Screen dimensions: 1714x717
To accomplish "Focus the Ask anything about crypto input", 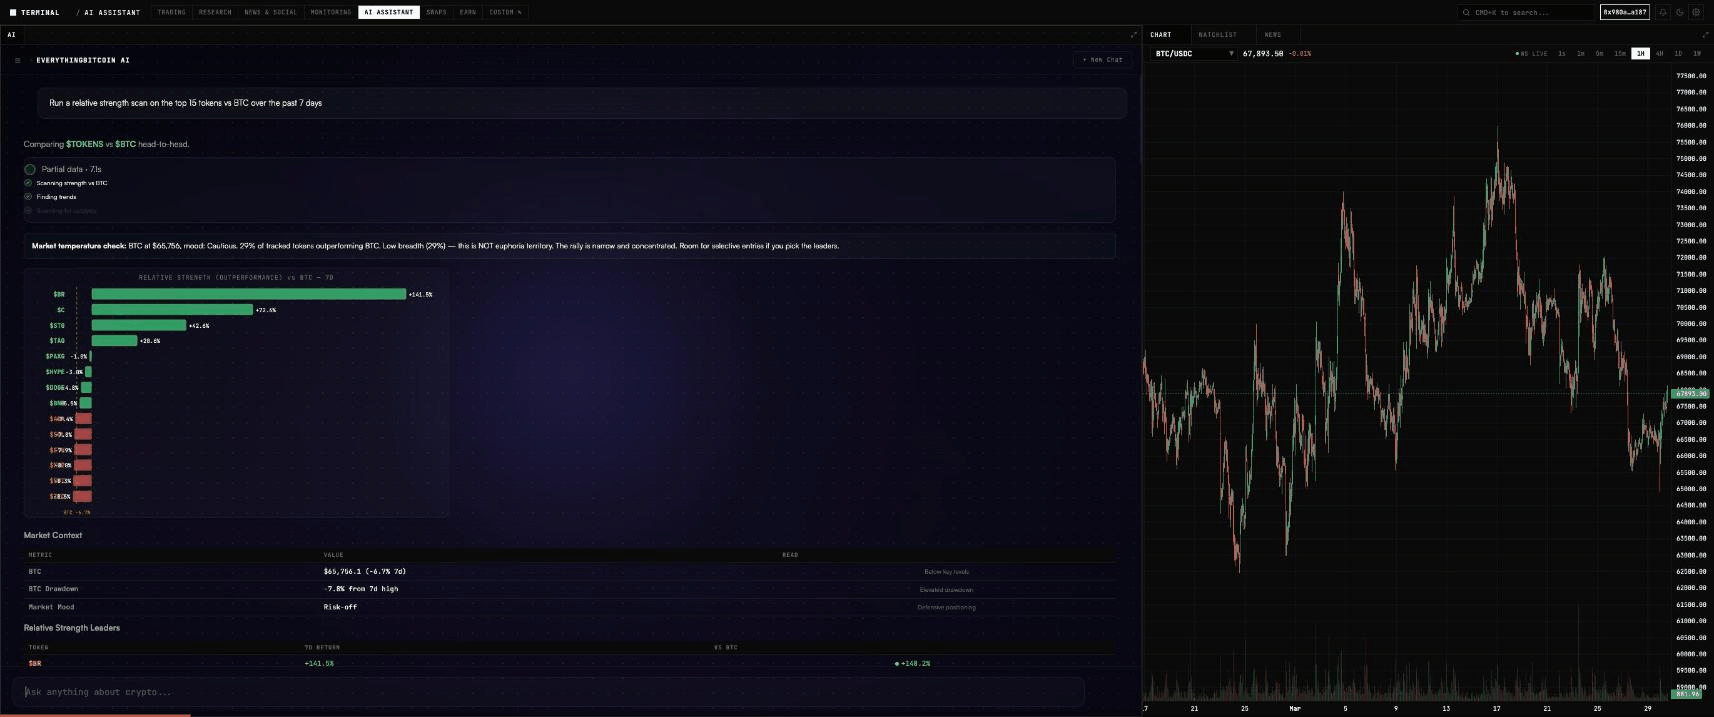I will click(x=548, y=692).
